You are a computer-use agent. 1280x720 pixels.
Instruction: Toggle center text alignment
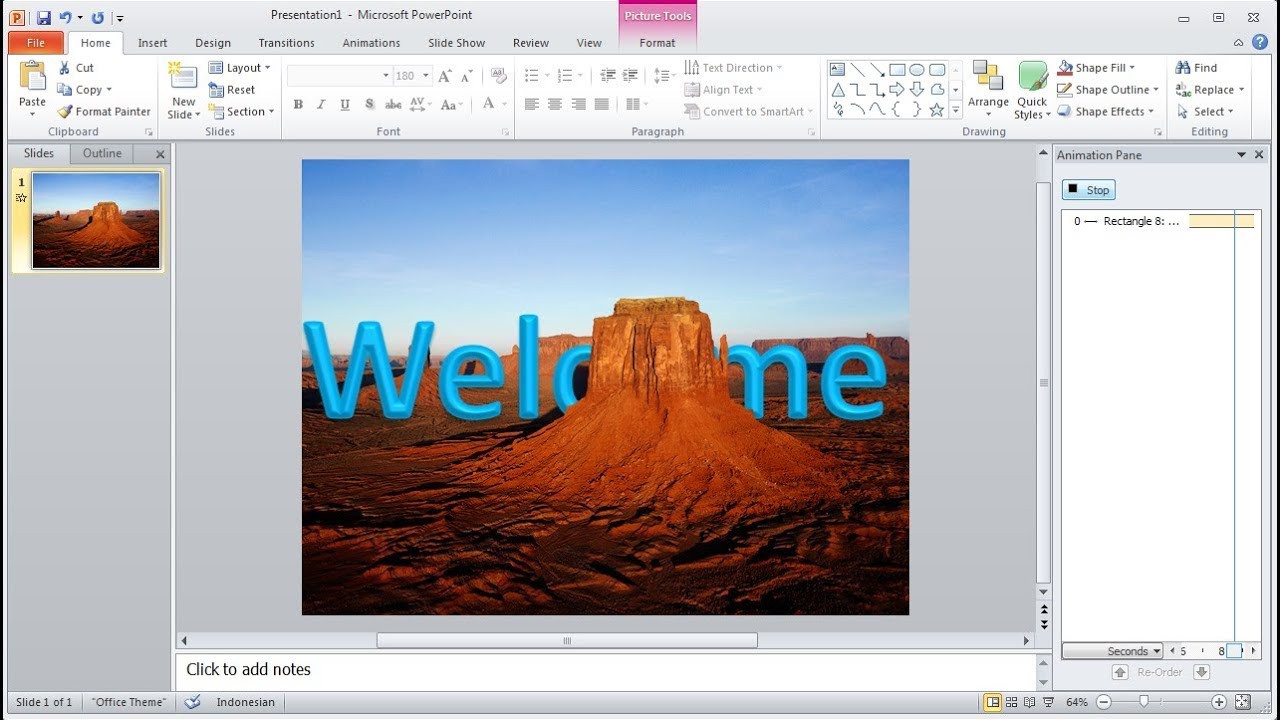(555, 104)
